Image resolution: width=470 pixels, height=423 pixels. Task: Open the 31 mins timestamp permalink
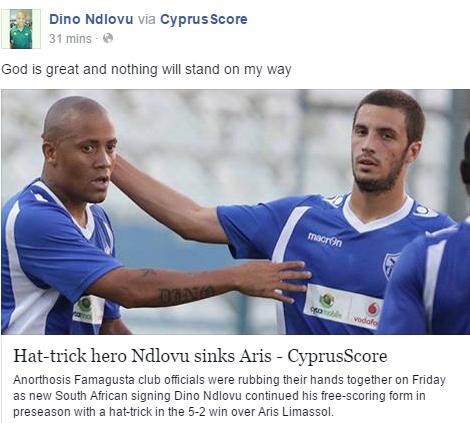[70, 39]
